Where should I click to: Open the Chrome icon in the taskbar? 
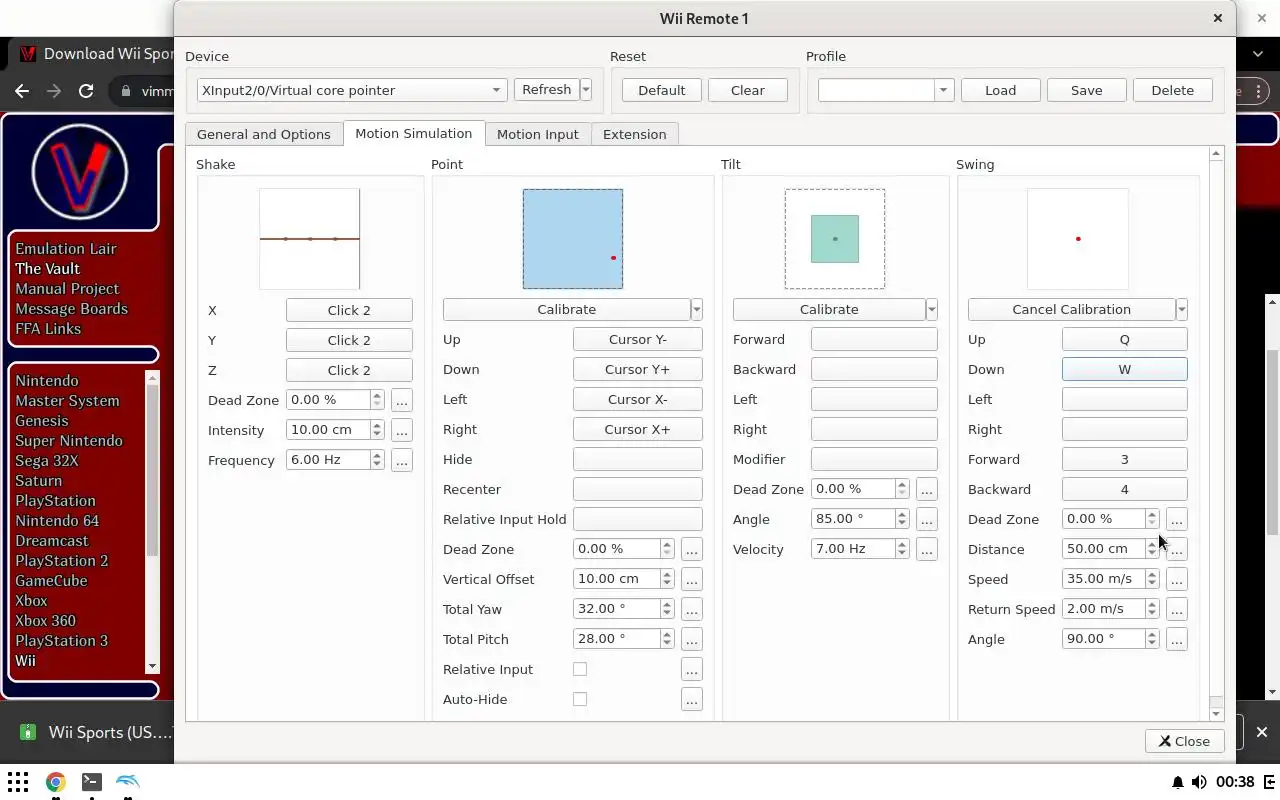point(55,782)
